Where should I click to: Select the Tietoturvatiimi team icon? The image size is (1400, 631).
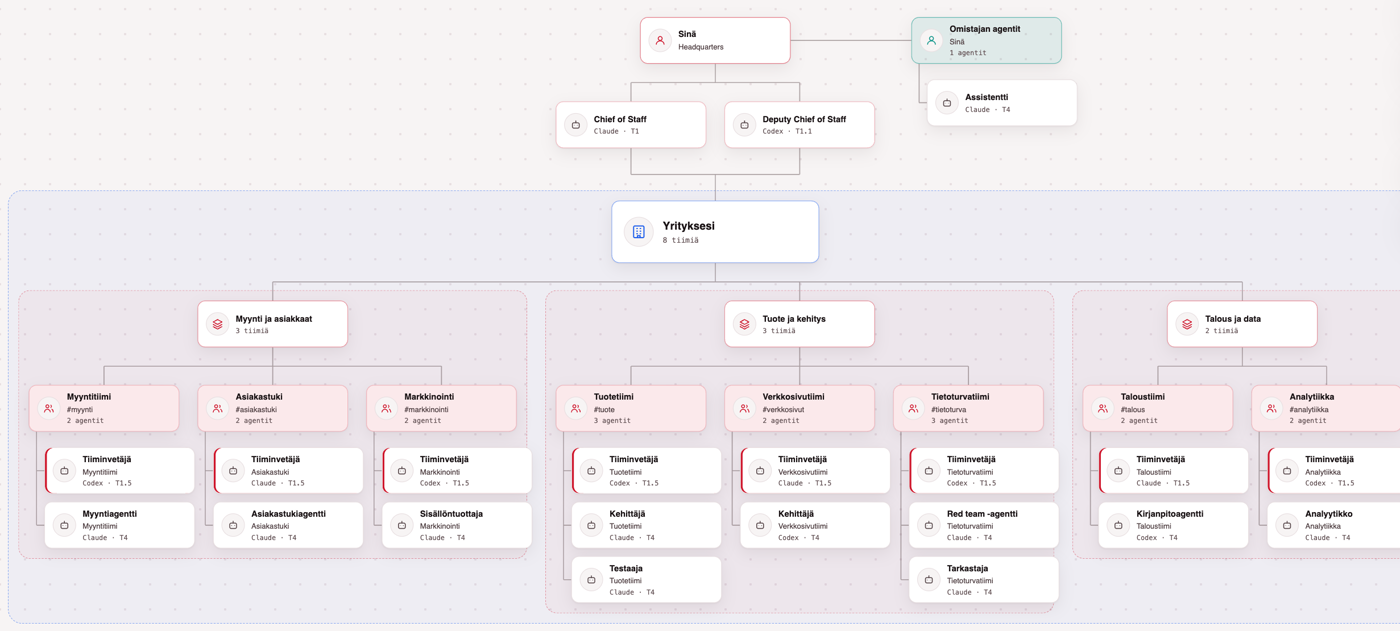point(913,408)
